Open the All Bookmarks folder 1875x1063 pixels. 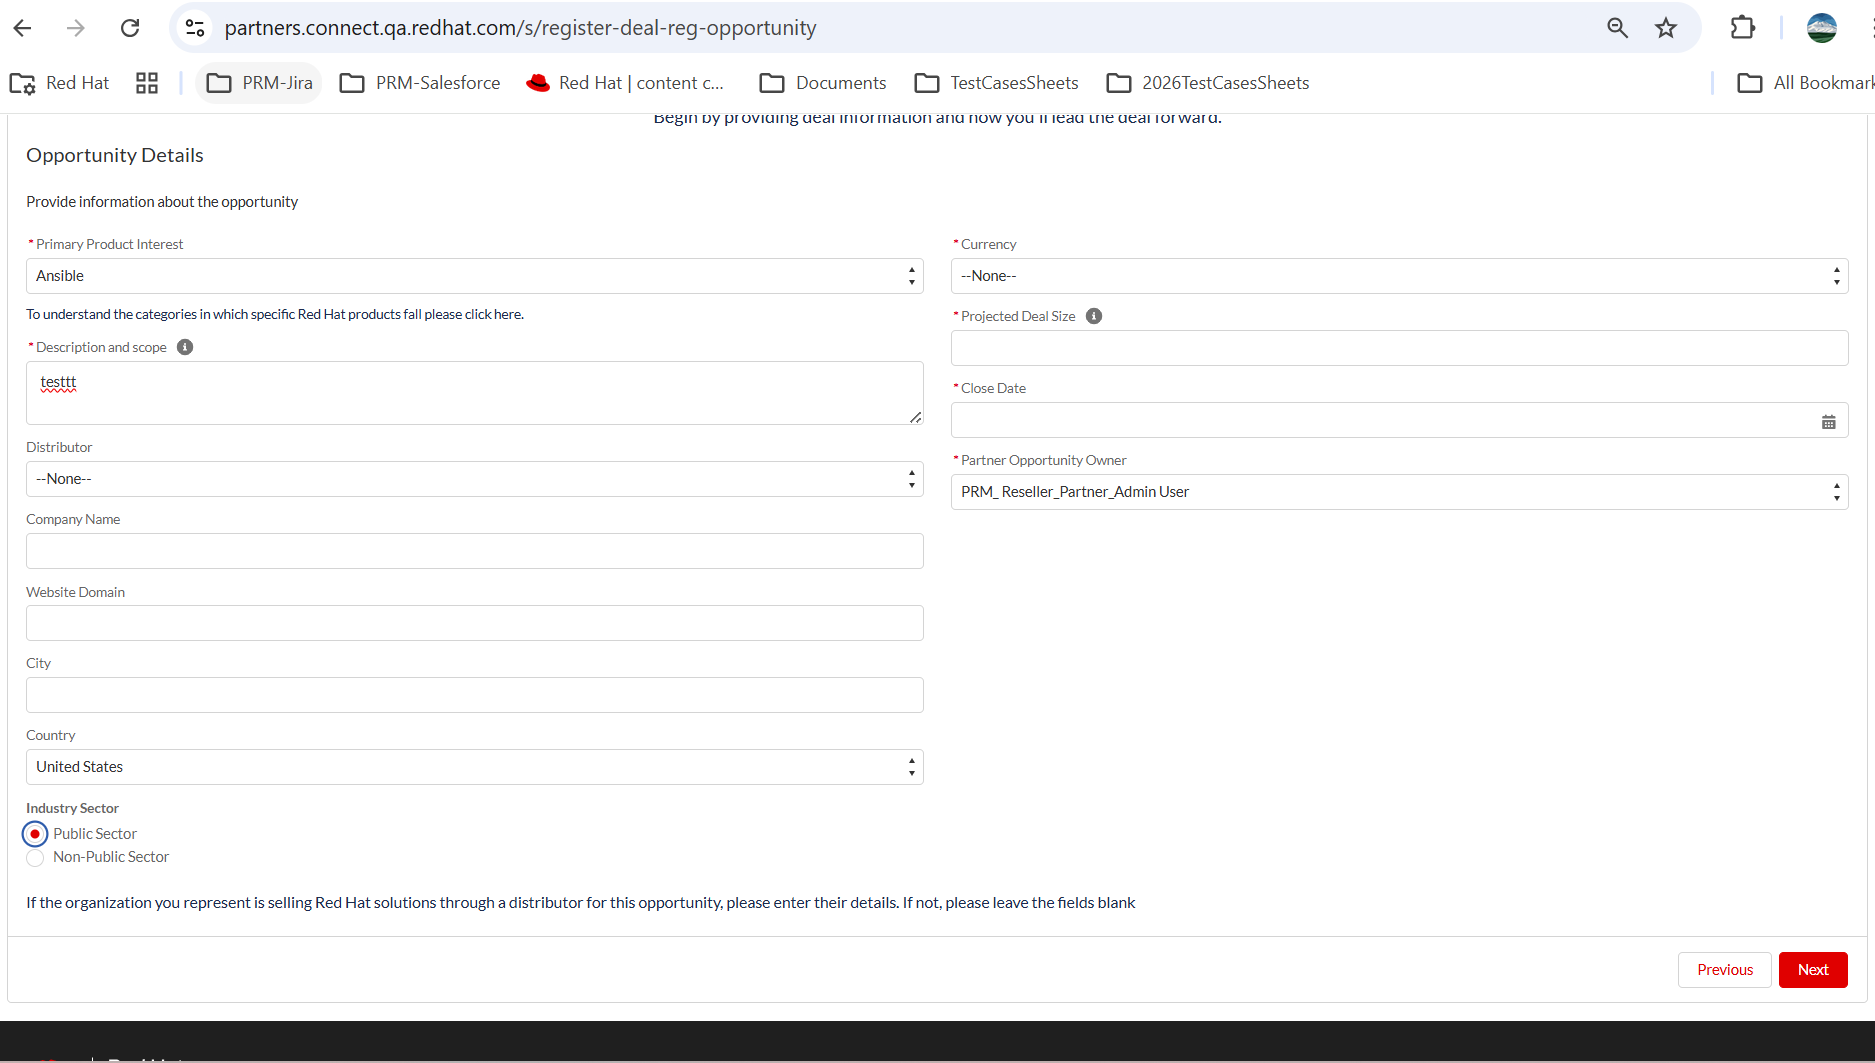(1805, 83)
